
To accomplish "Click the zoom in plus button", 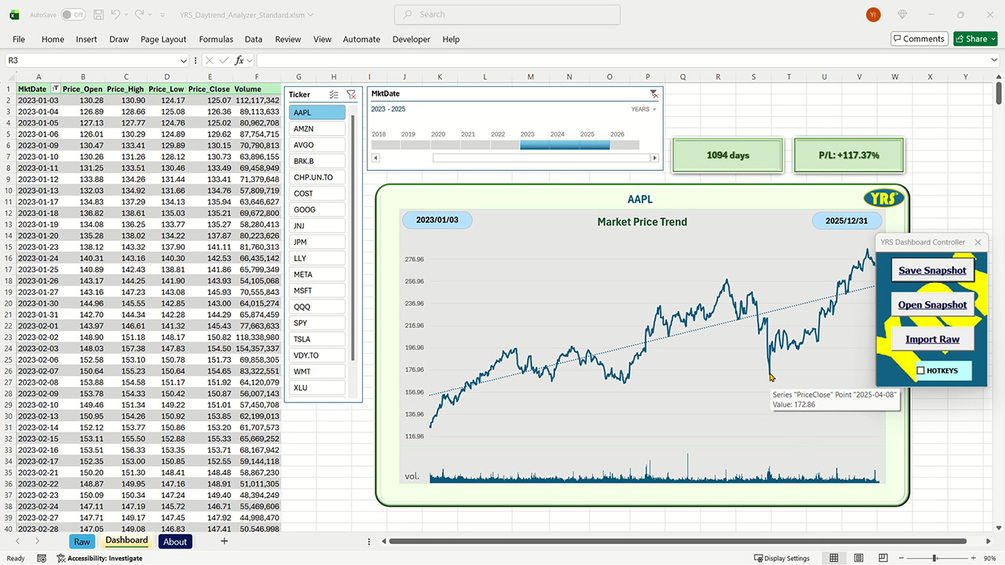I will click(x=973, y=559).
